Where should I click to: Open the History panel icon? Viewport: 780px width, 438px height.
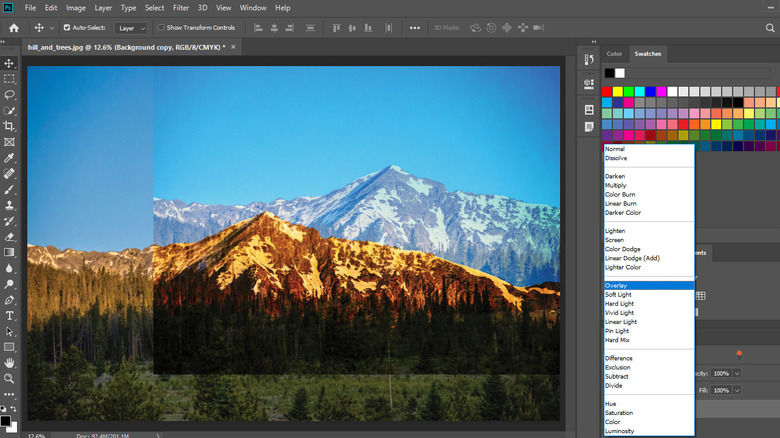(590, 62)
